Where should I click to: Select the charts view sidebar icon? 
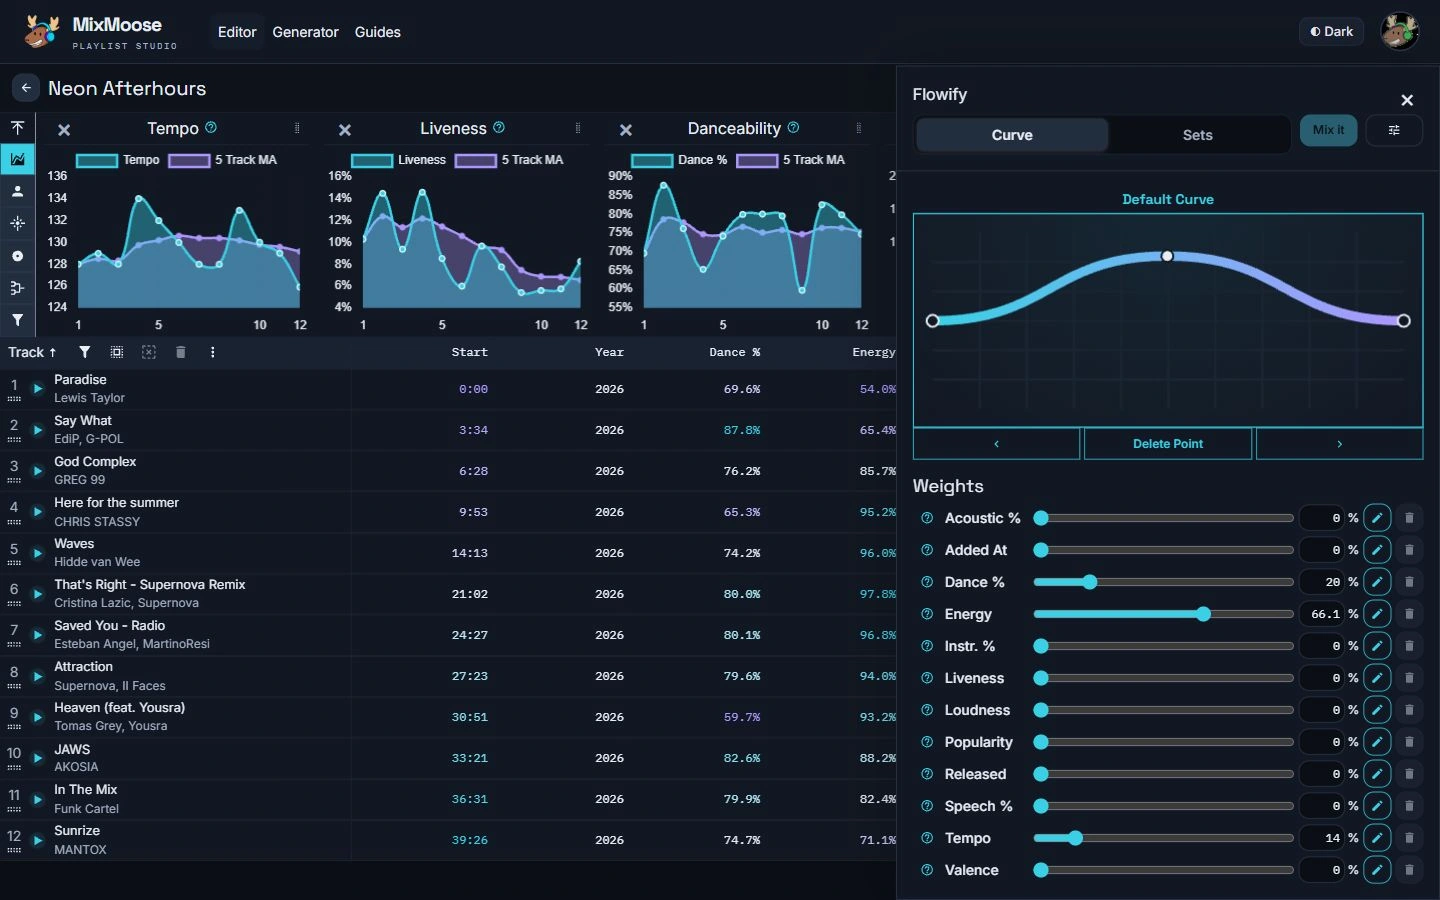[x=17, y=159]
